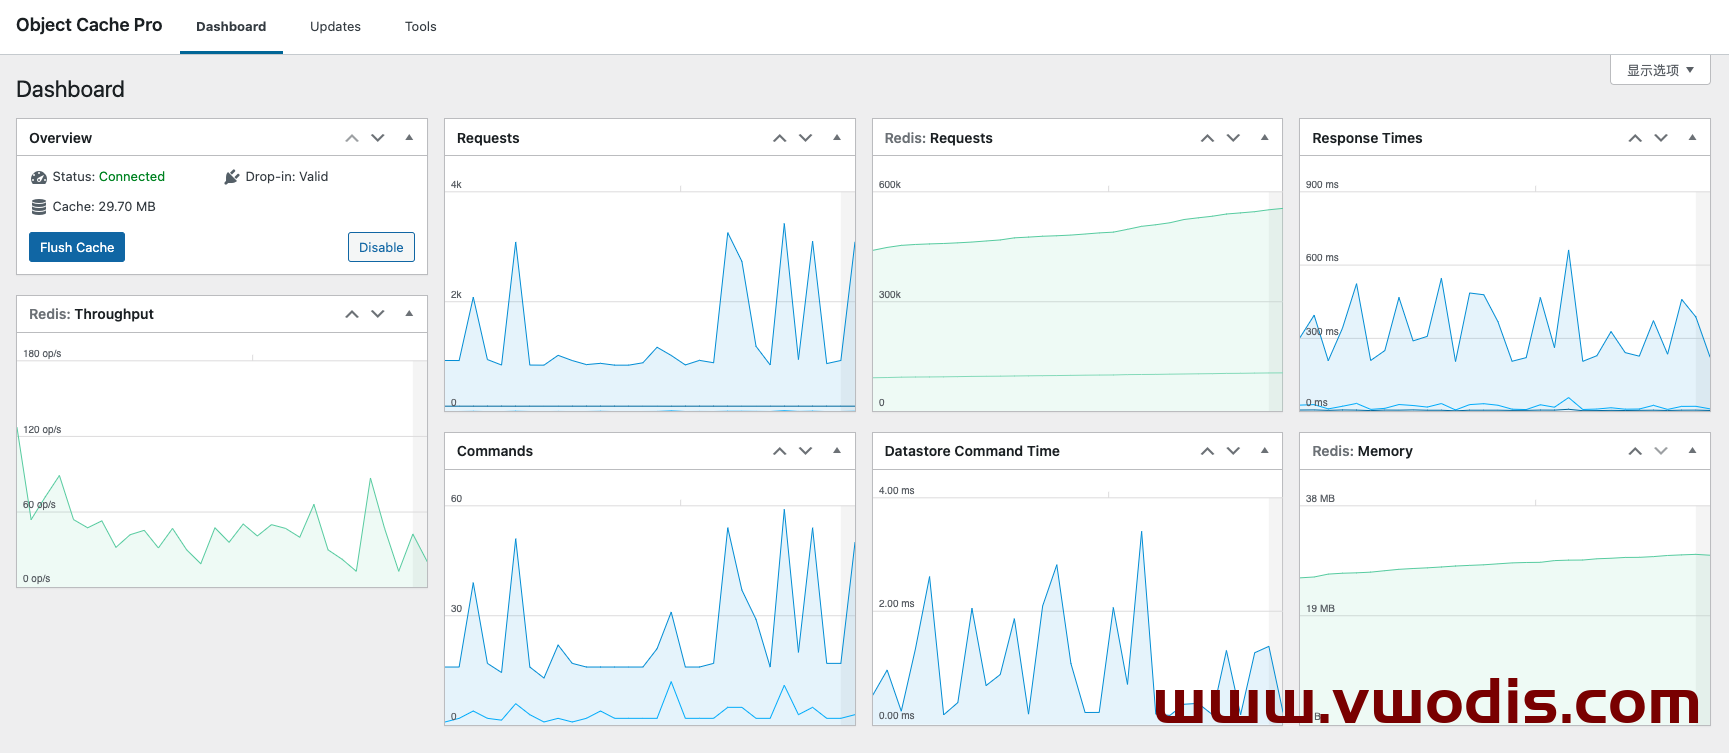
Task: Move the Requests panel down
Action: [806, 138]
